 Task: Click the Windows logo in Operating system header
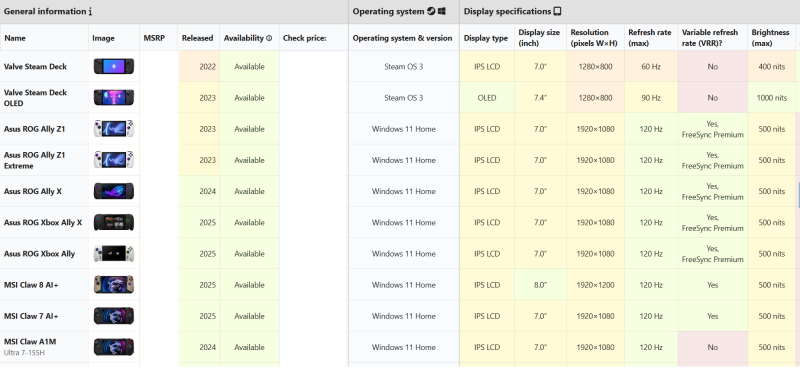pos(442,11)
